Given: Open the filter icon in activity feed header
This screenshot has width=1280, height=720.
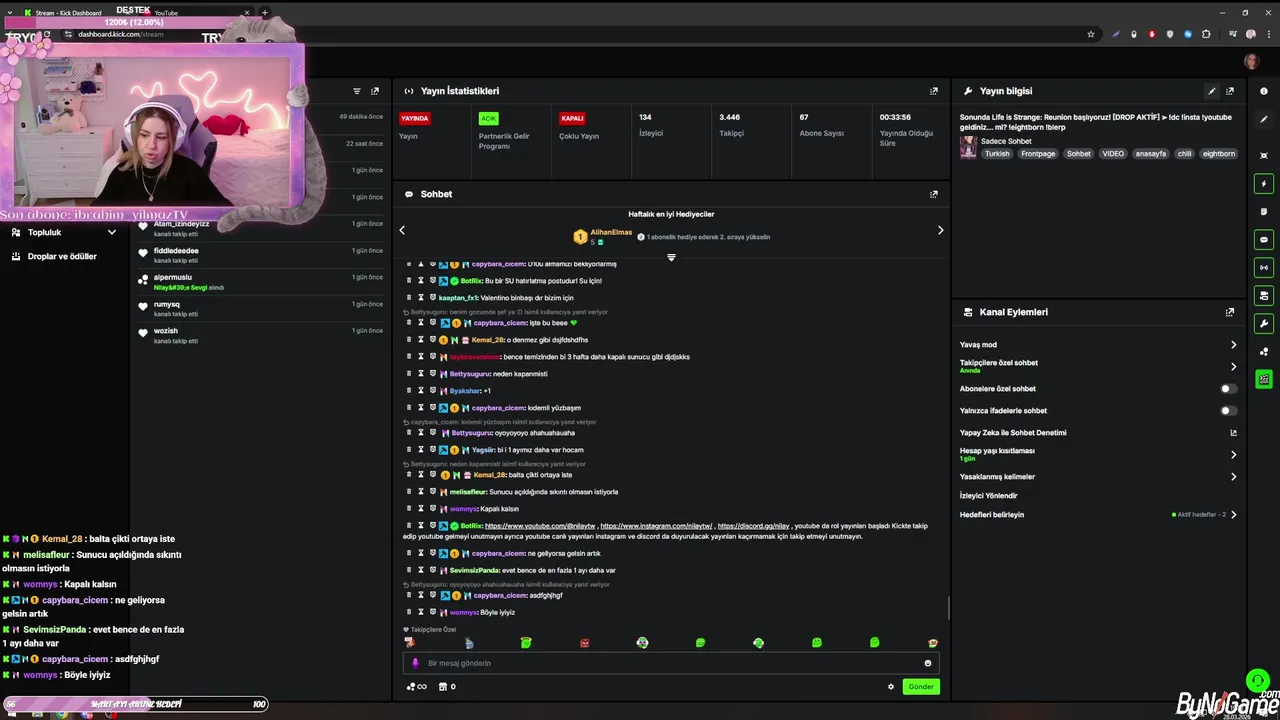Looking at the screenshot, I should click(357, 91).
